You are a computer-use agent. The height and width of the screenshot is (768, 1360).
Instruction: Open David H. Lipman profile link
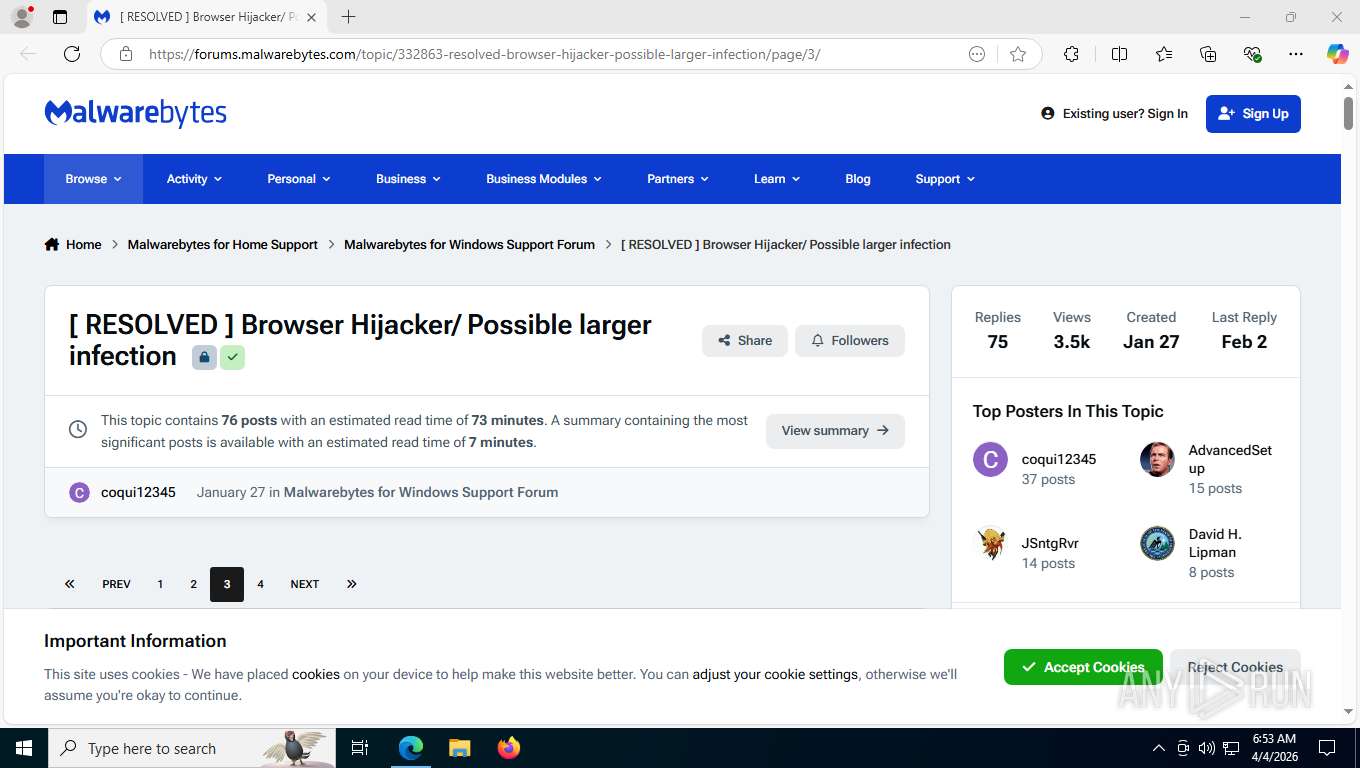(x=1215, y=543)
